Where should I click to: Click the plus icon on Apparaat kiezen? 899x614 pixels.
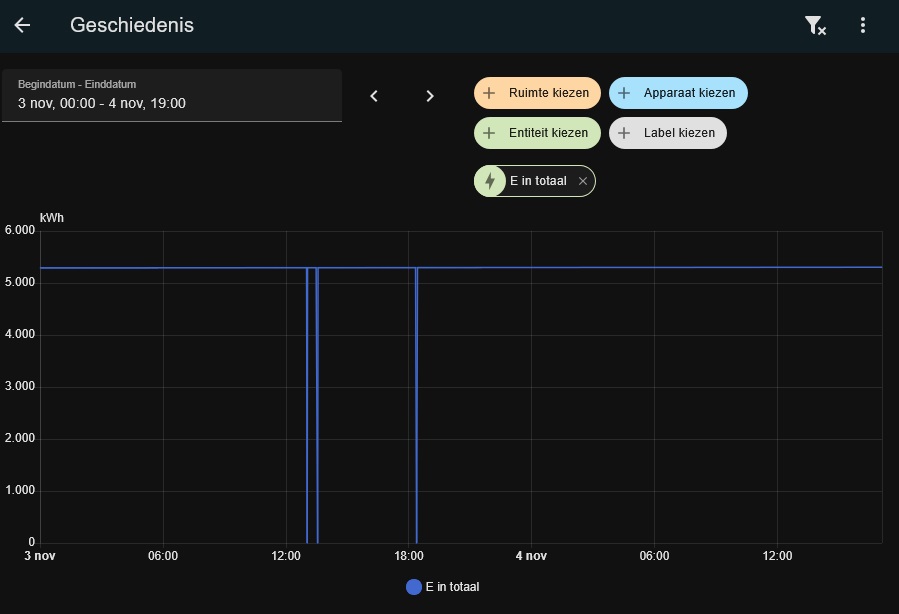coord(624,93)
